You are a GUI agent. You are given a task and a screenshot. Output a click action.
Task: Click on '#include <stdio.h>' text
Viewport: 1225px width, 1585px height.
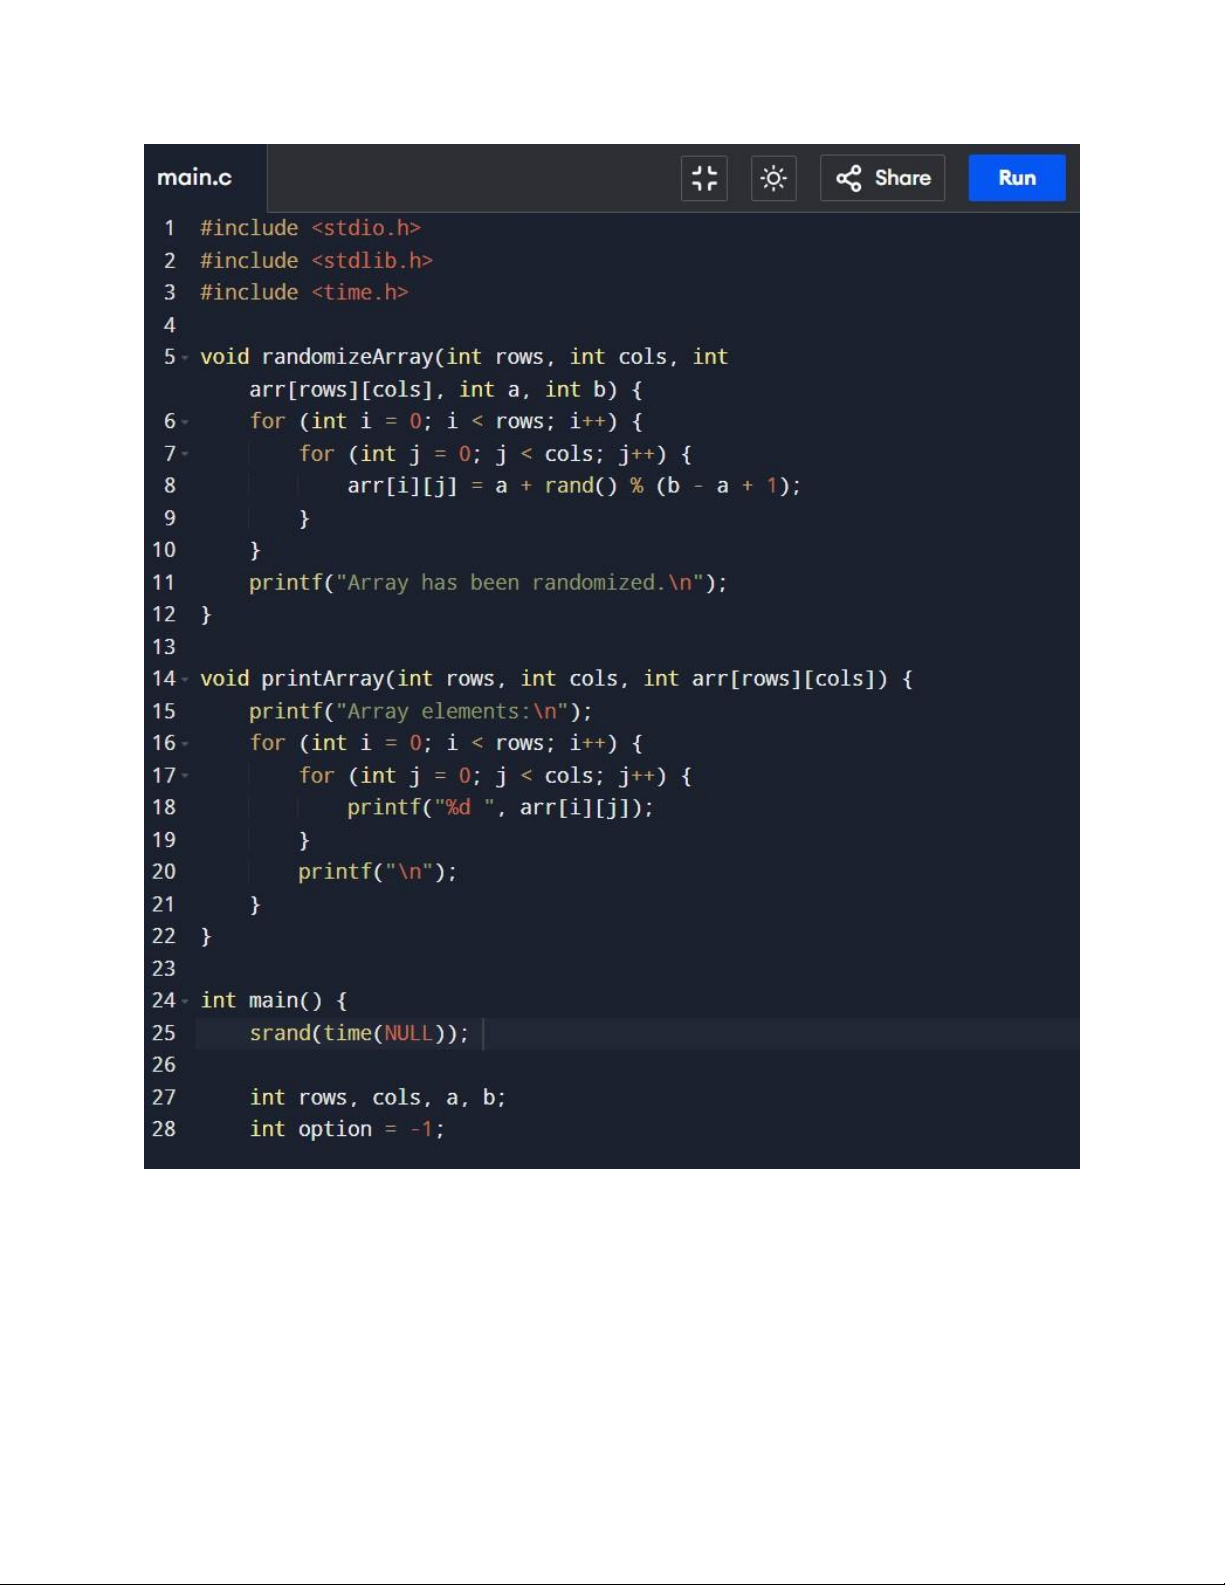click(310, 228)
